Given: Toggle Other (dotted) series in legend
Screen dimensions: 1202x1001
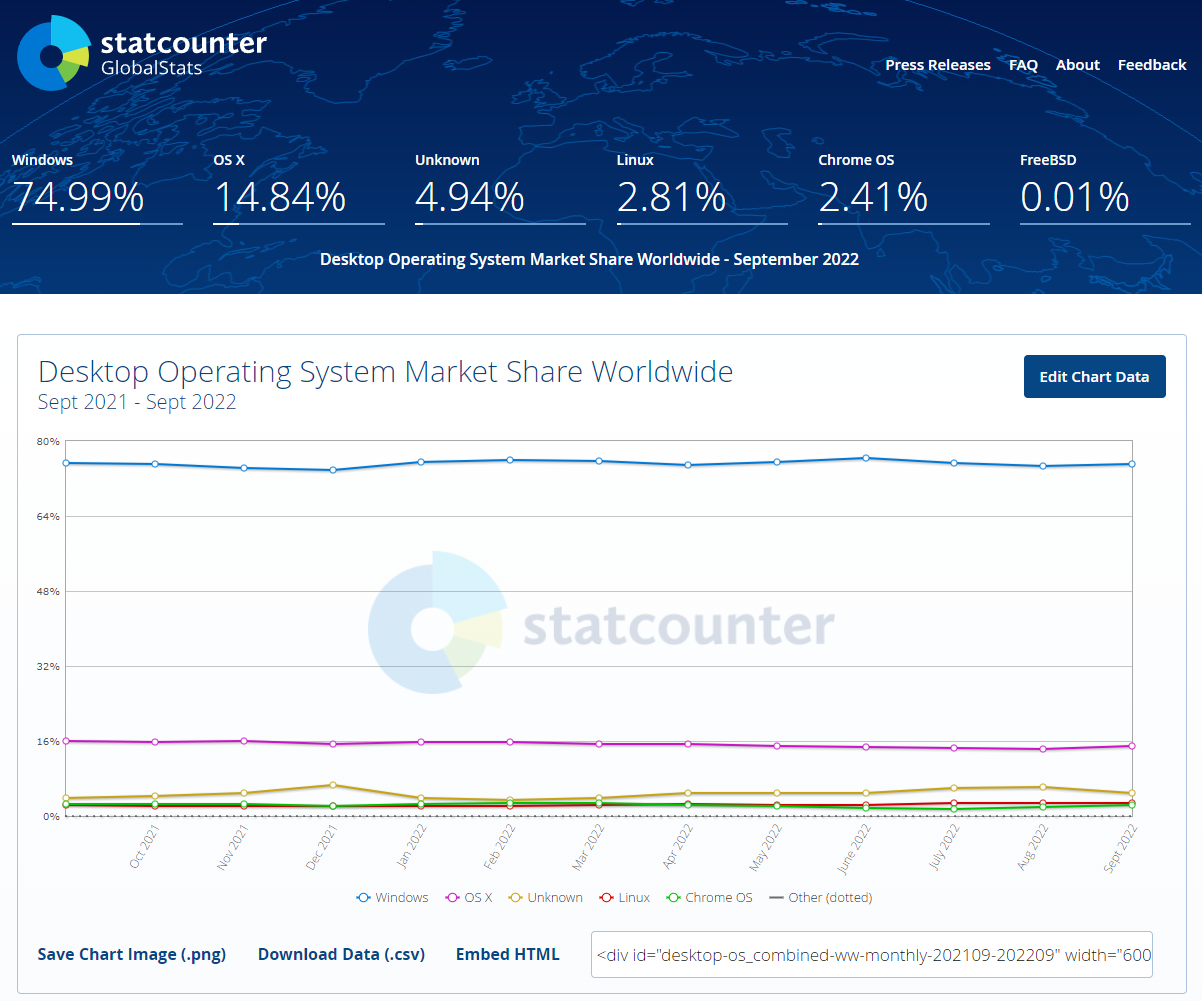Looking at the screenshot, I should 820,897.
